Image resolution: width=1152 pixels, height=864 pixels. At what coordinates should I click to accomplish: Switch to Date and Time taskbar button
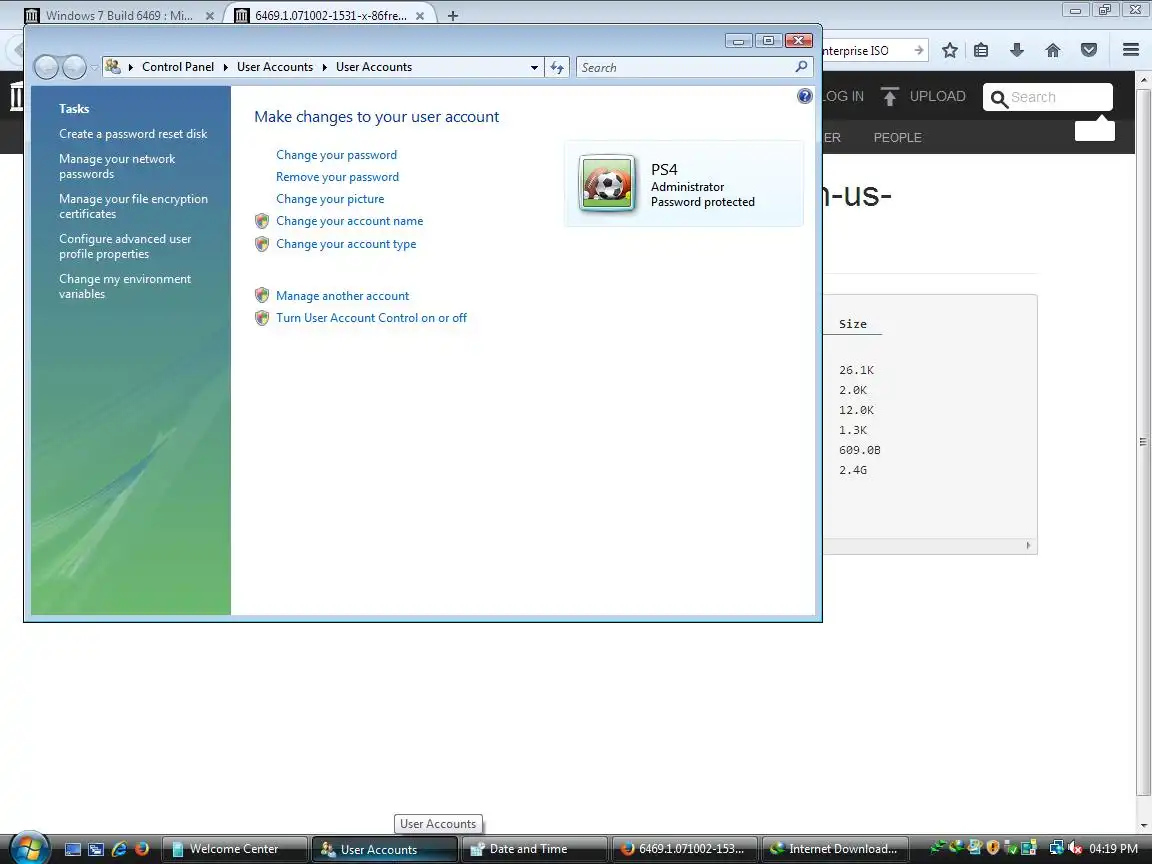pyautogui.click(x=534, y=849)
